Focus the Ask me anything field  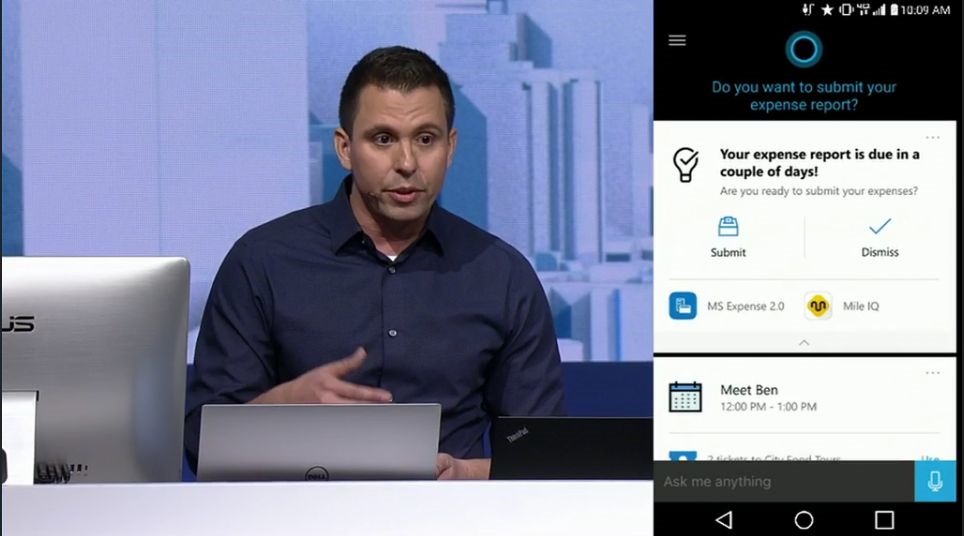pyautogui.click(x=784, y=481)
